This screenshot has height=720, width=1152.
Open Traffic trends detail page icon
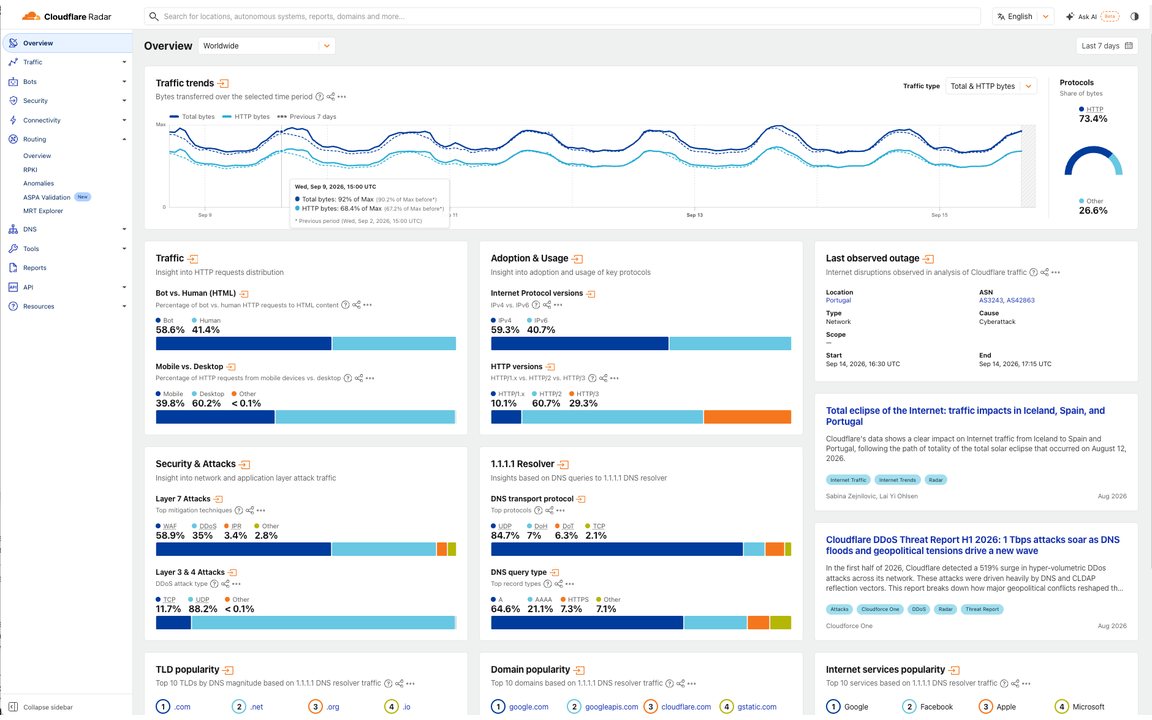click(223, 84)
